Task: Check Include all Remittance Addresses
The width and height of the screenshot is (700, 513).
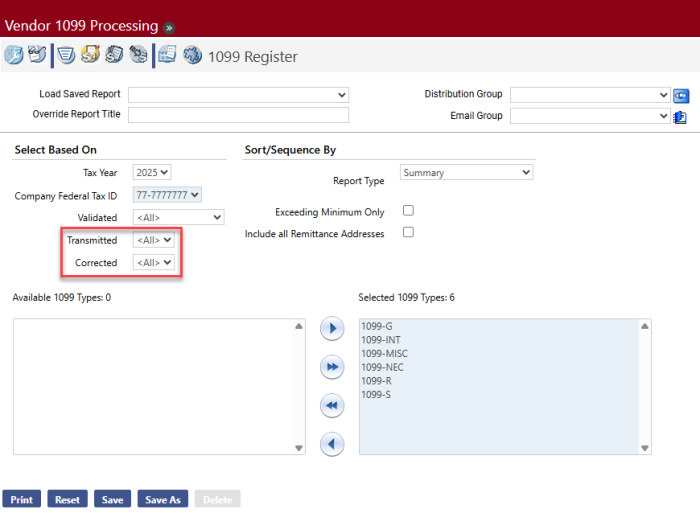Action: [x=408, y=233]
